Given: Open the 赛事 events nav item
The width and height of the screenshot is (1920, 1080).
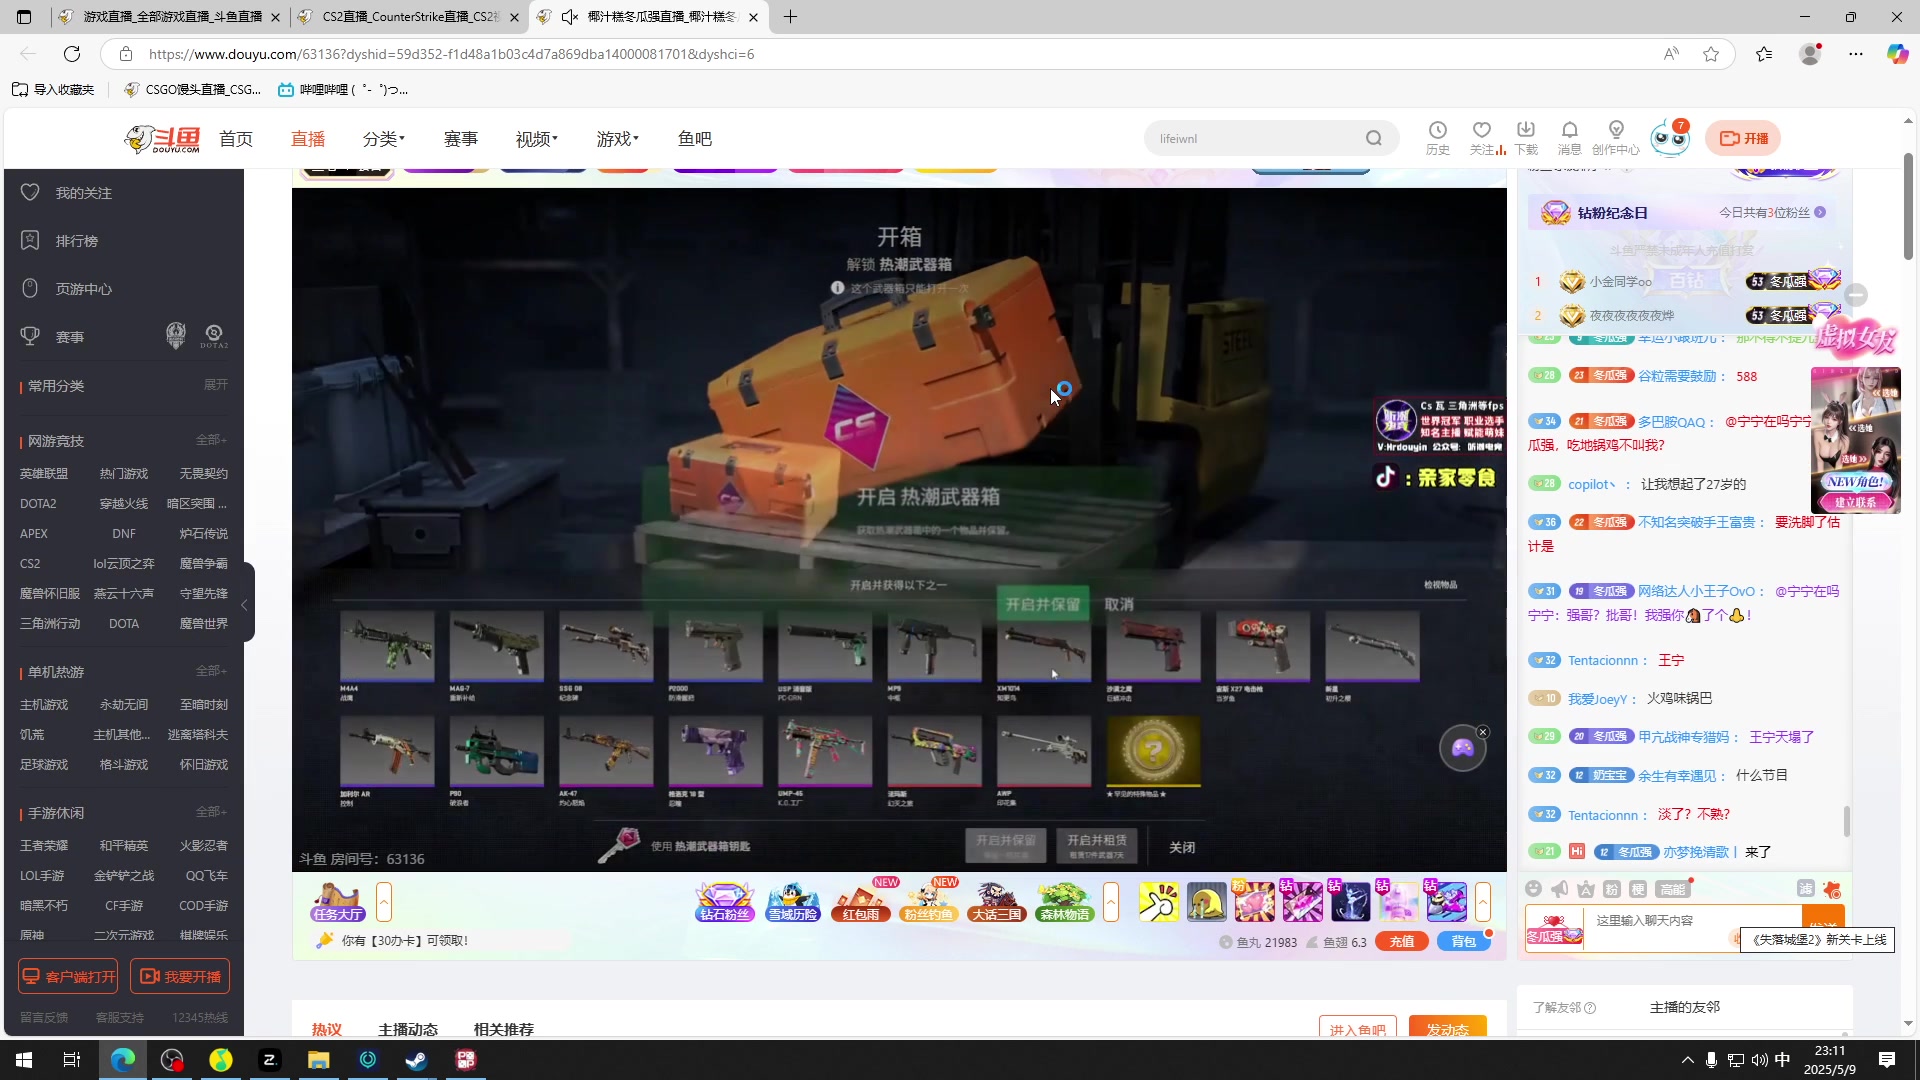Looking at the screenshot, I should [x=461, y=139].
